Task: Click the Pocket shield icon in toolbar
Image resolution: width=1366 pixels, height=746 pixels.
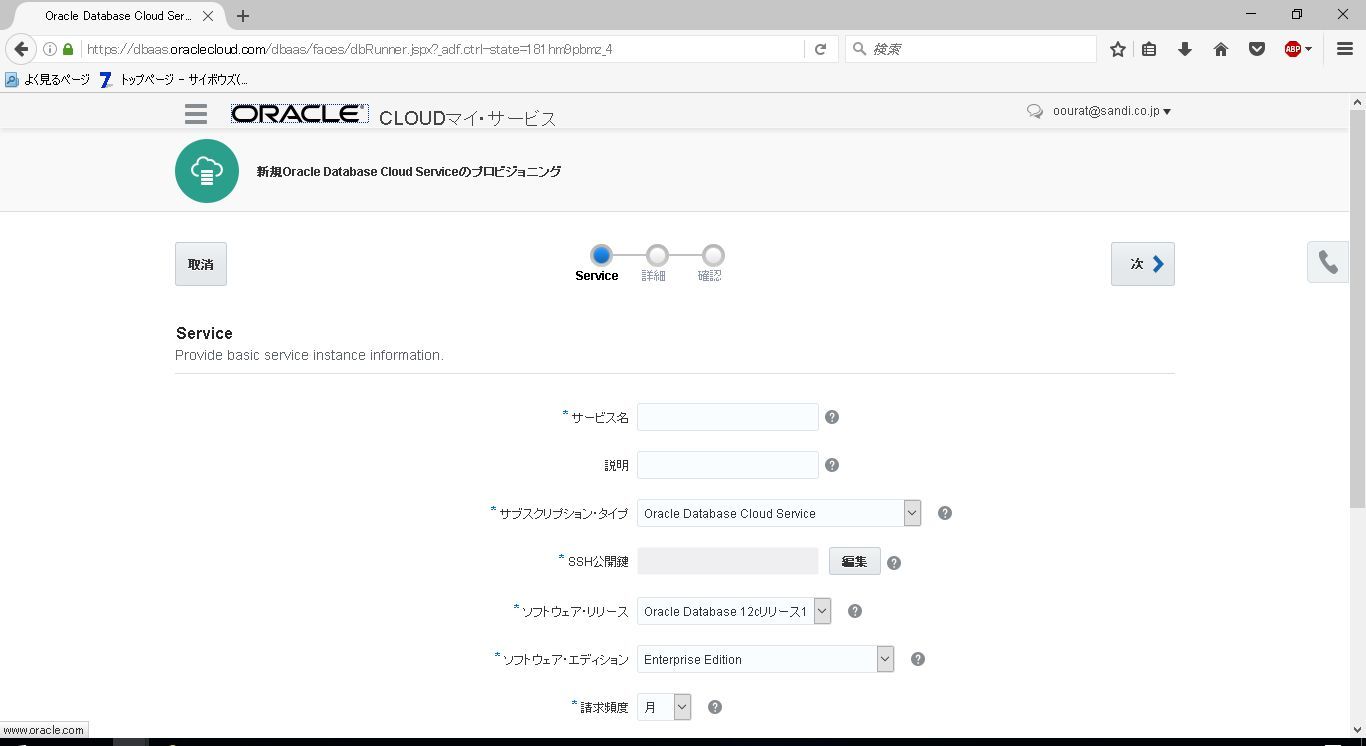Action: pyautogui.click(x=1257, y=49)
